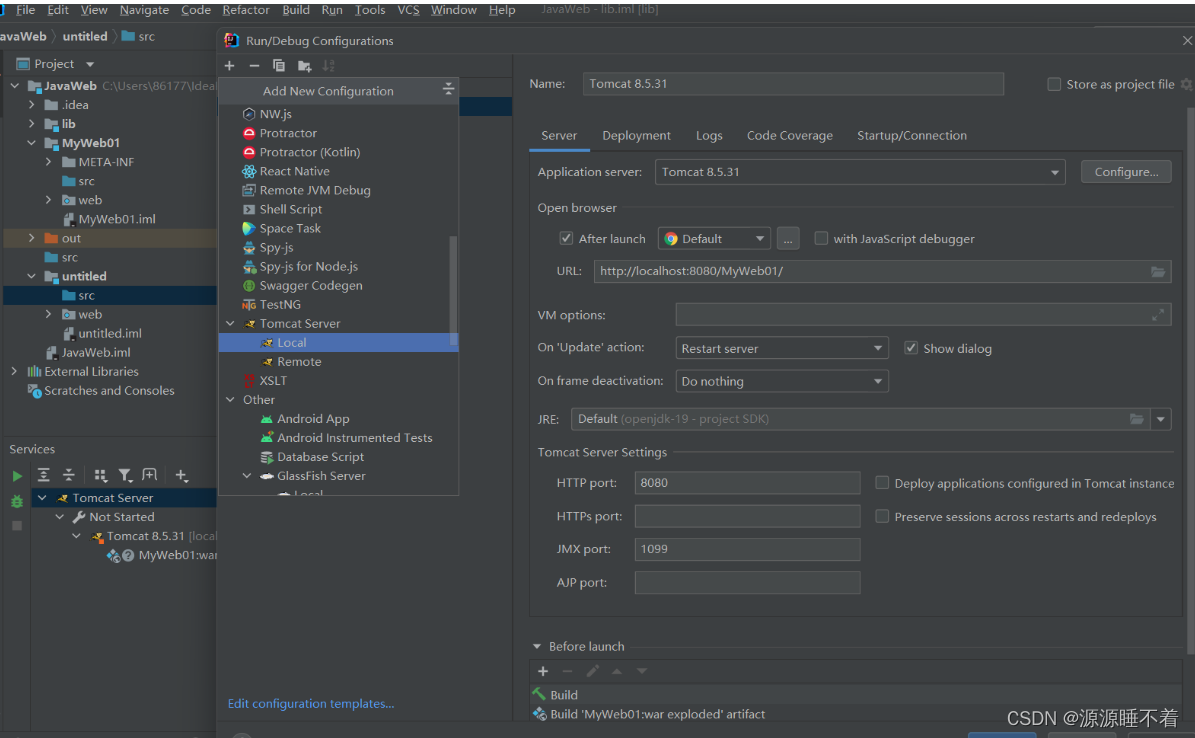Viewport: 1195px width, 738px height.
Task: Enable Preserve sessions across restarts and redeploys
Action: coord(882,516)
